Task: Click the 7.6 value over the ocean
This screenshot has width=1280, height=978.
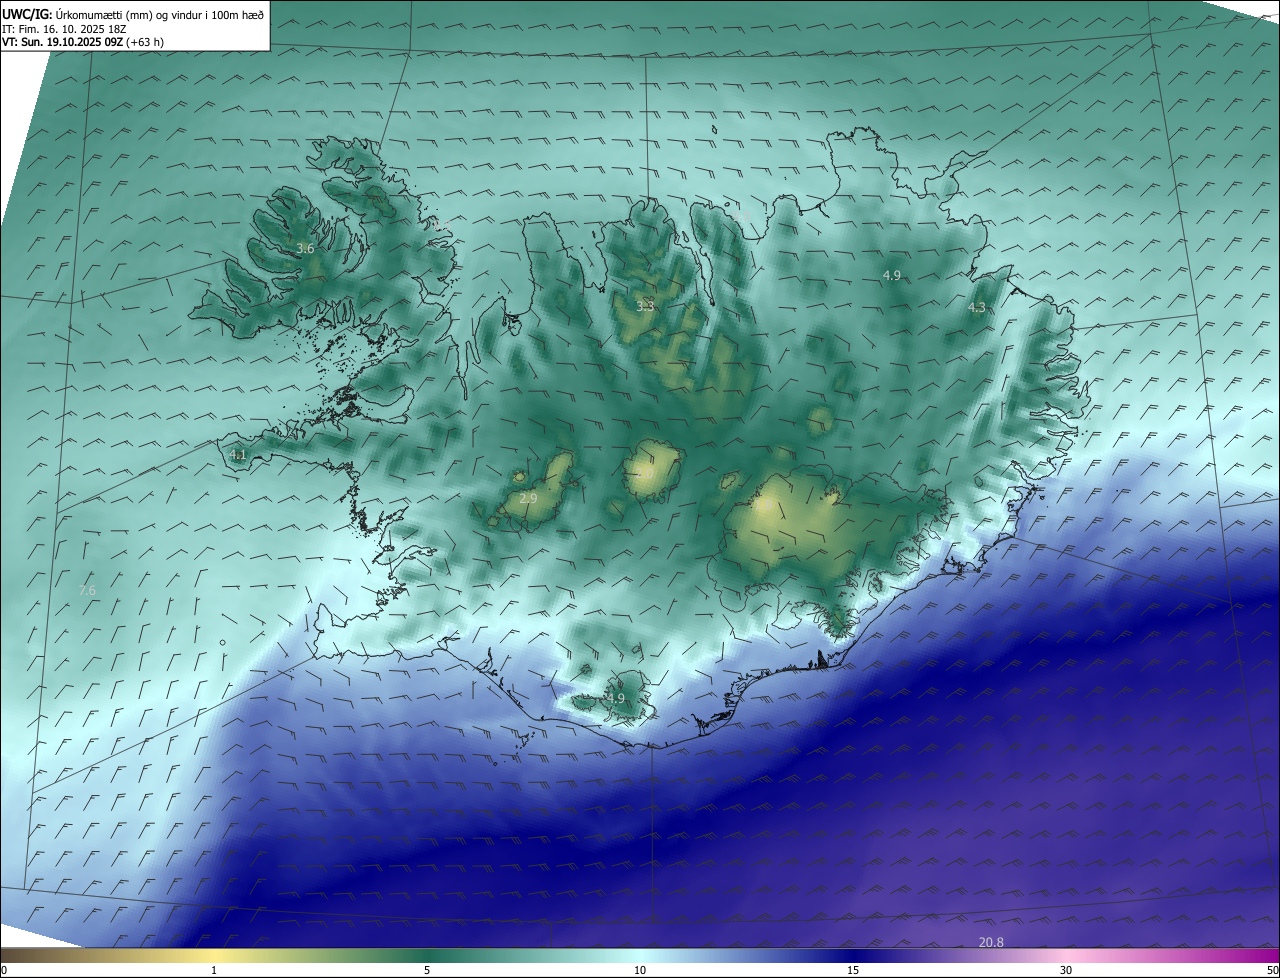Action: pos(87,591)
